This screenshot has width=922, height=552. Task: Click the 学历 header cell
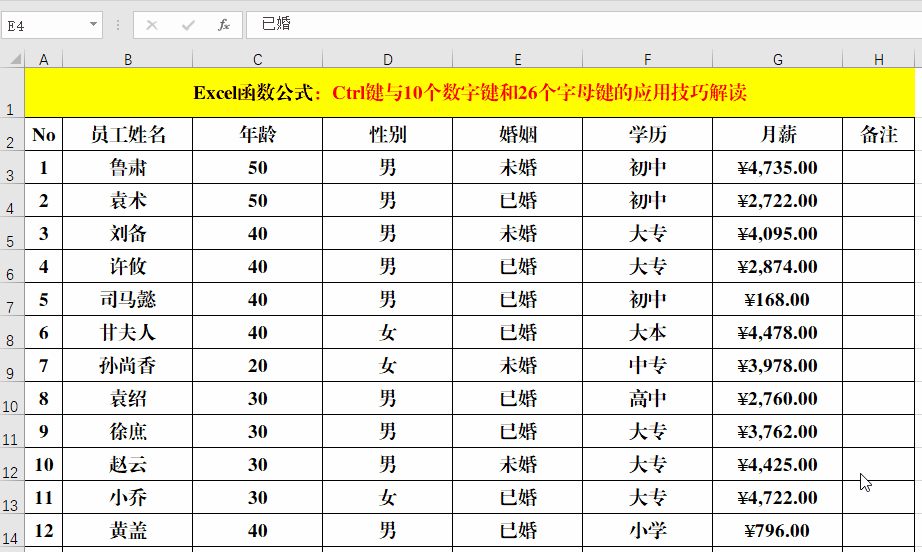click(647, 134)
